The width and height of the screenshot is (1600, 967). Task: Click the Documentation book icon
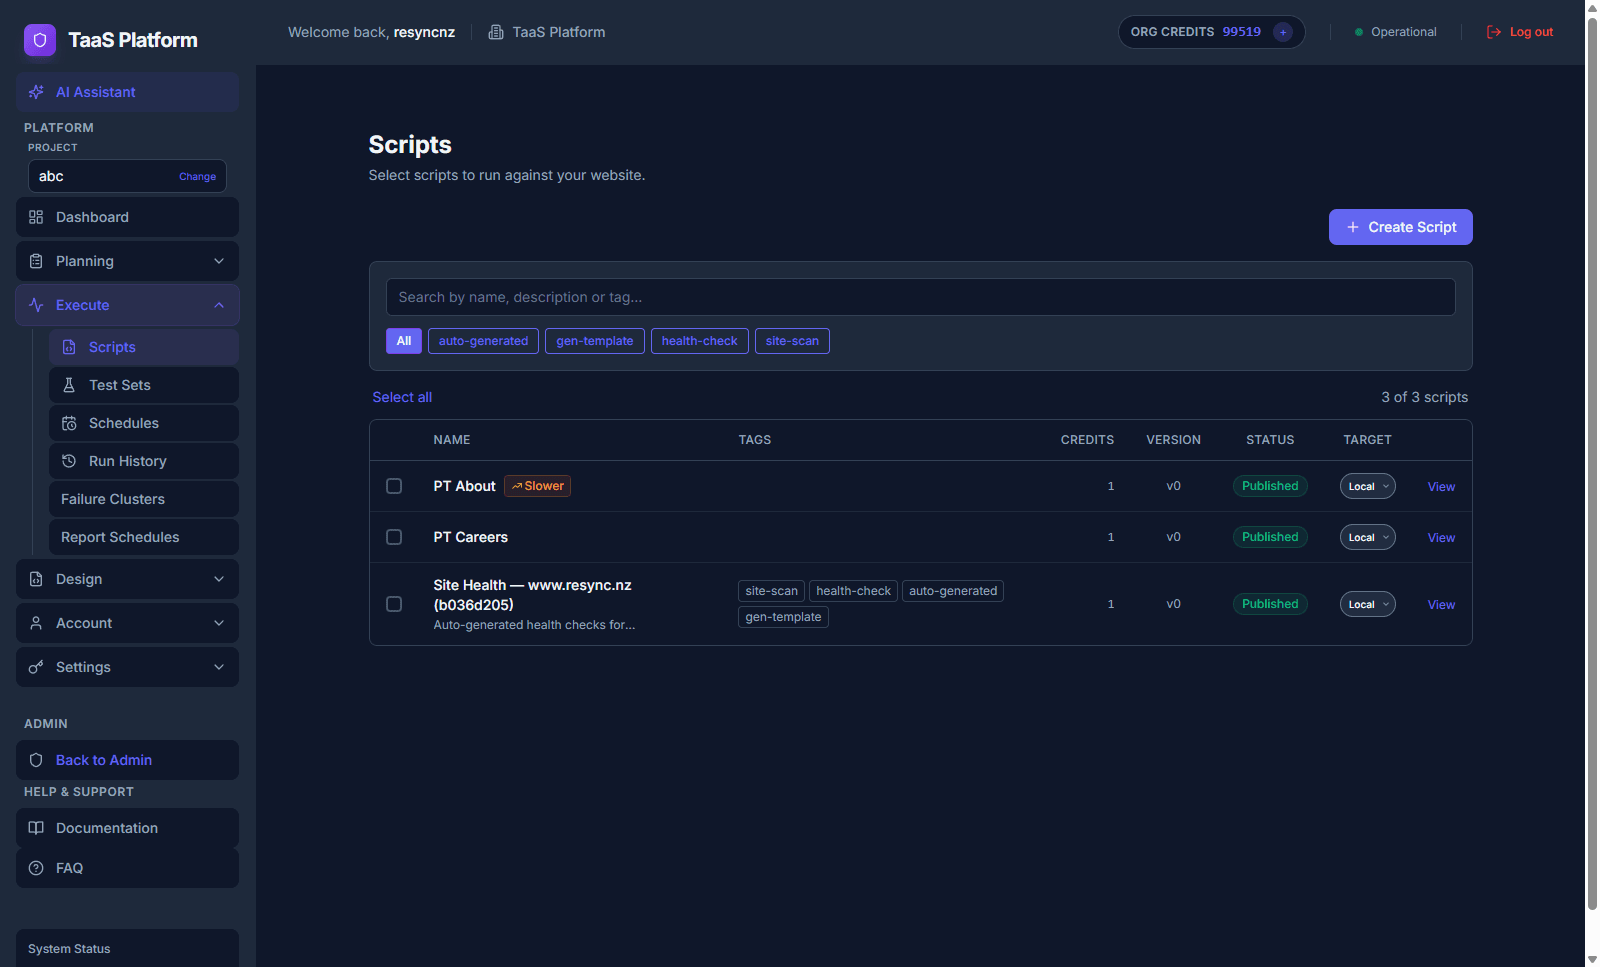pos(36,828)
